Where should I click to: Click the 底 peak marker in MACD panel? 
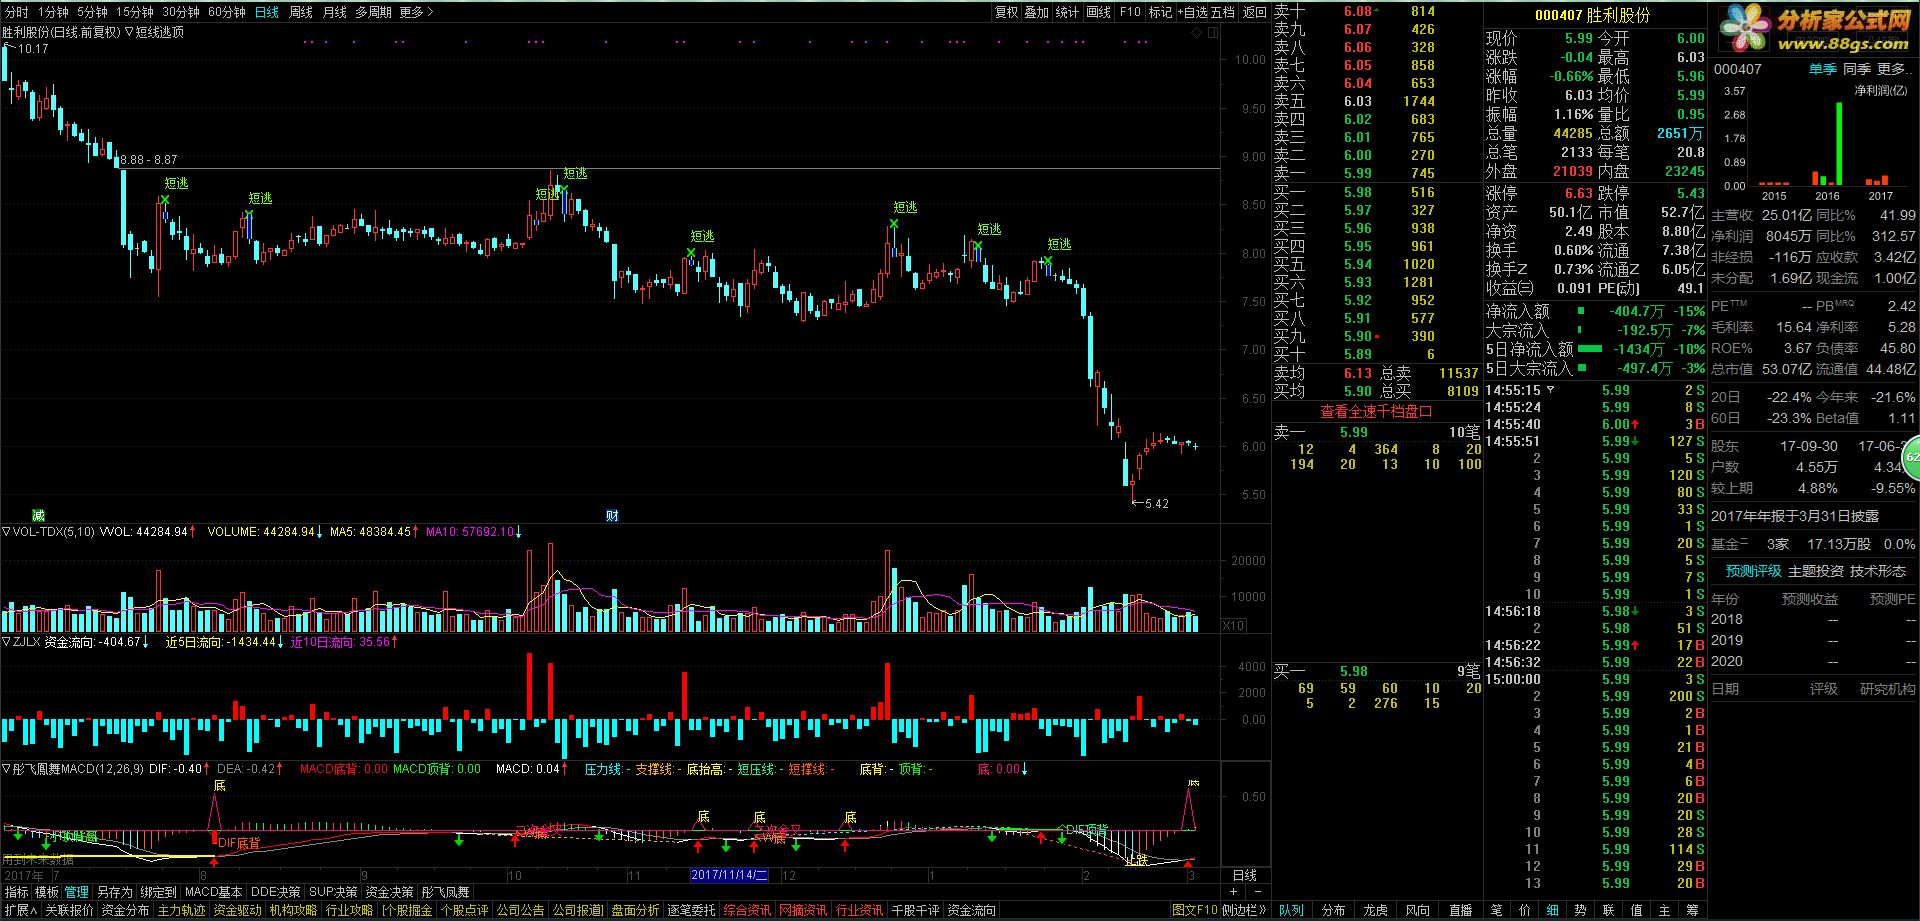point(219,786)
